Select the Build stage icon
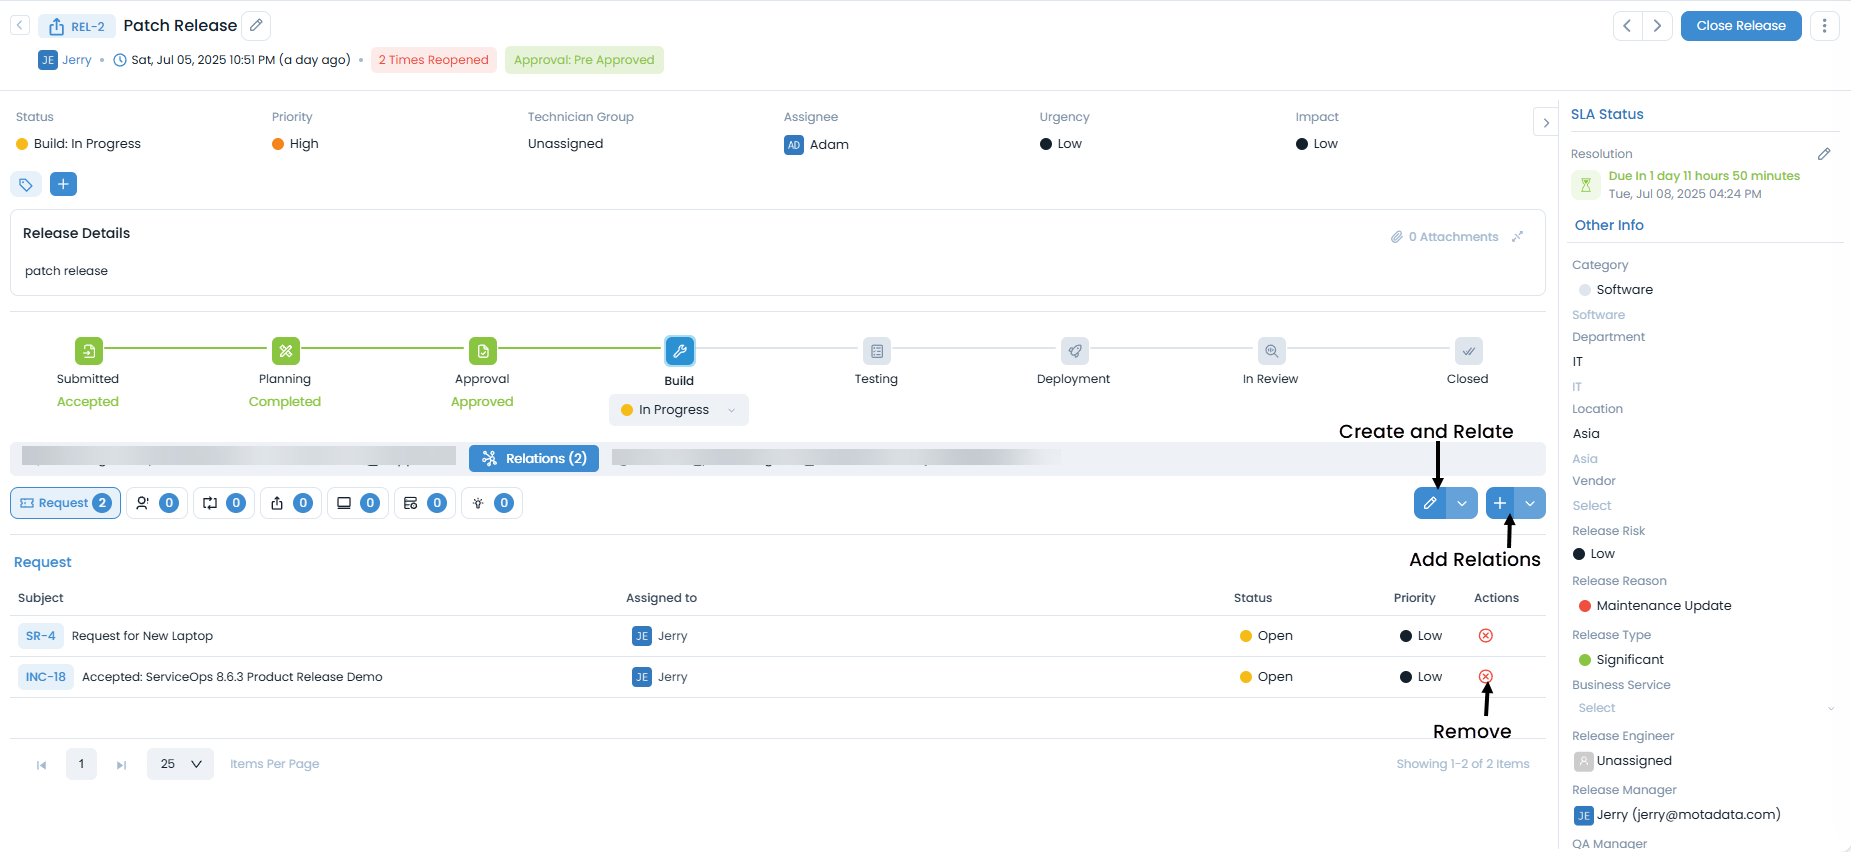 click(x=680, y=351)
